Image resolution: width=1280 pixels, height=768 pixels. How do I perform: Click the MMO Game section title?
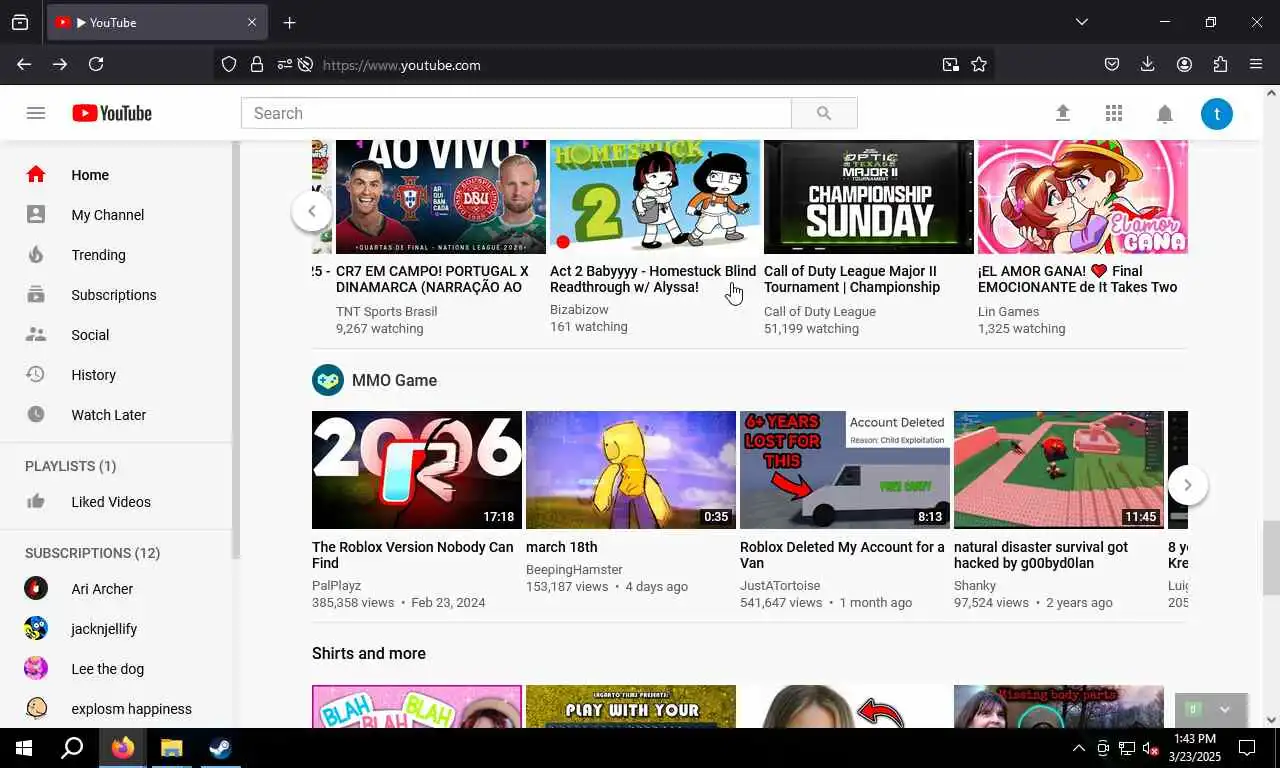click(394, 380)
